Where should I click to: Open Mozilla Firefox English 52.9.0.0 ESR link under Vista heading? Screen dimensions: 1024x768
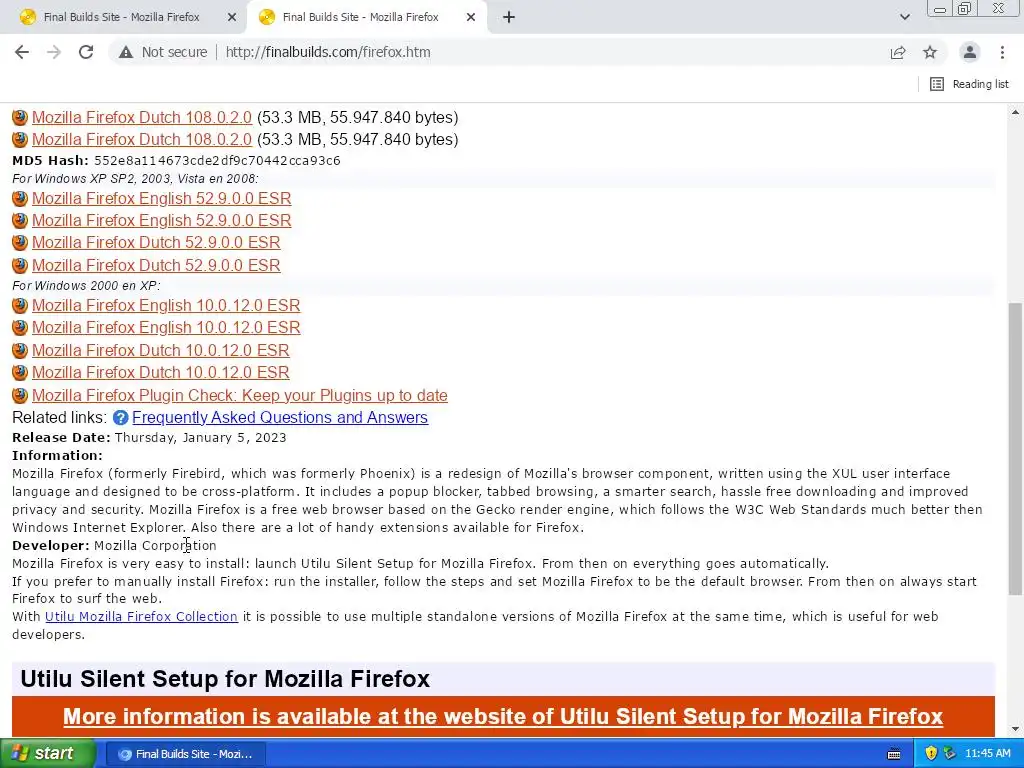pyautogui.click(x=161, y=198)
